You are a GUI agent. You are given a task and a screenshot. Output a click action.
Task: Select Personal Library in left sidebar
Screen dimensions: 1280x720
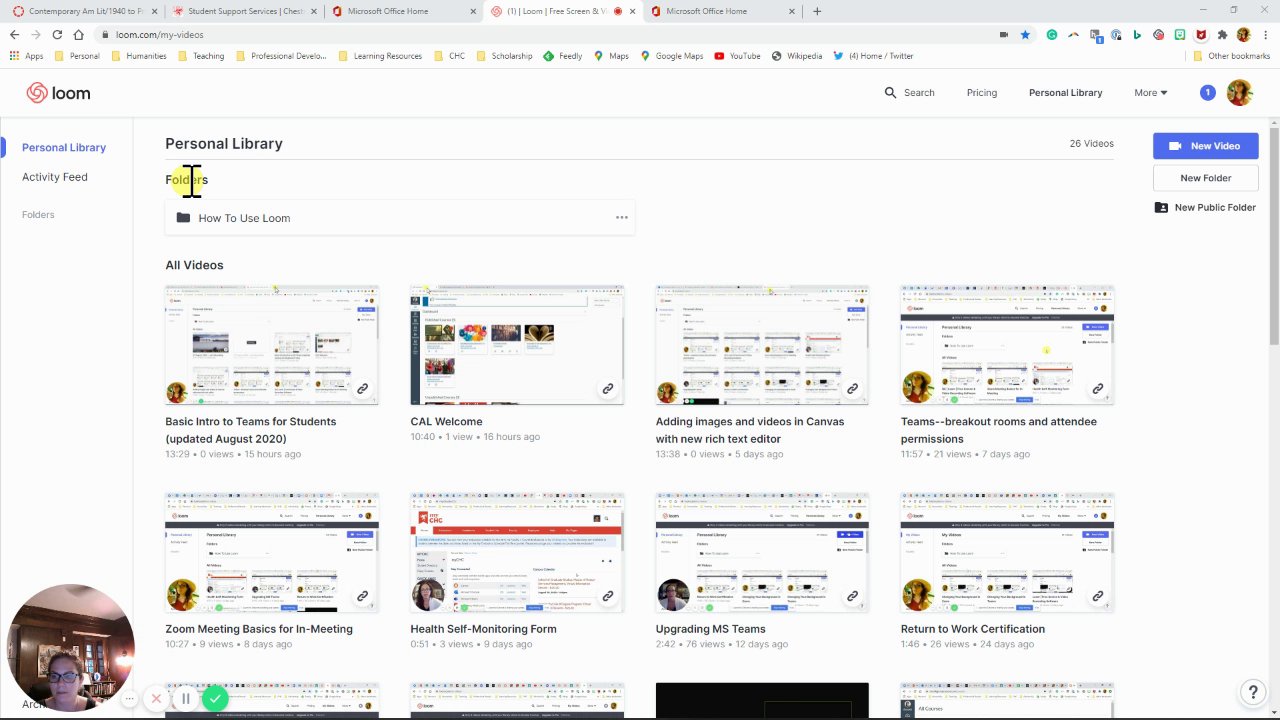(64, 148)
